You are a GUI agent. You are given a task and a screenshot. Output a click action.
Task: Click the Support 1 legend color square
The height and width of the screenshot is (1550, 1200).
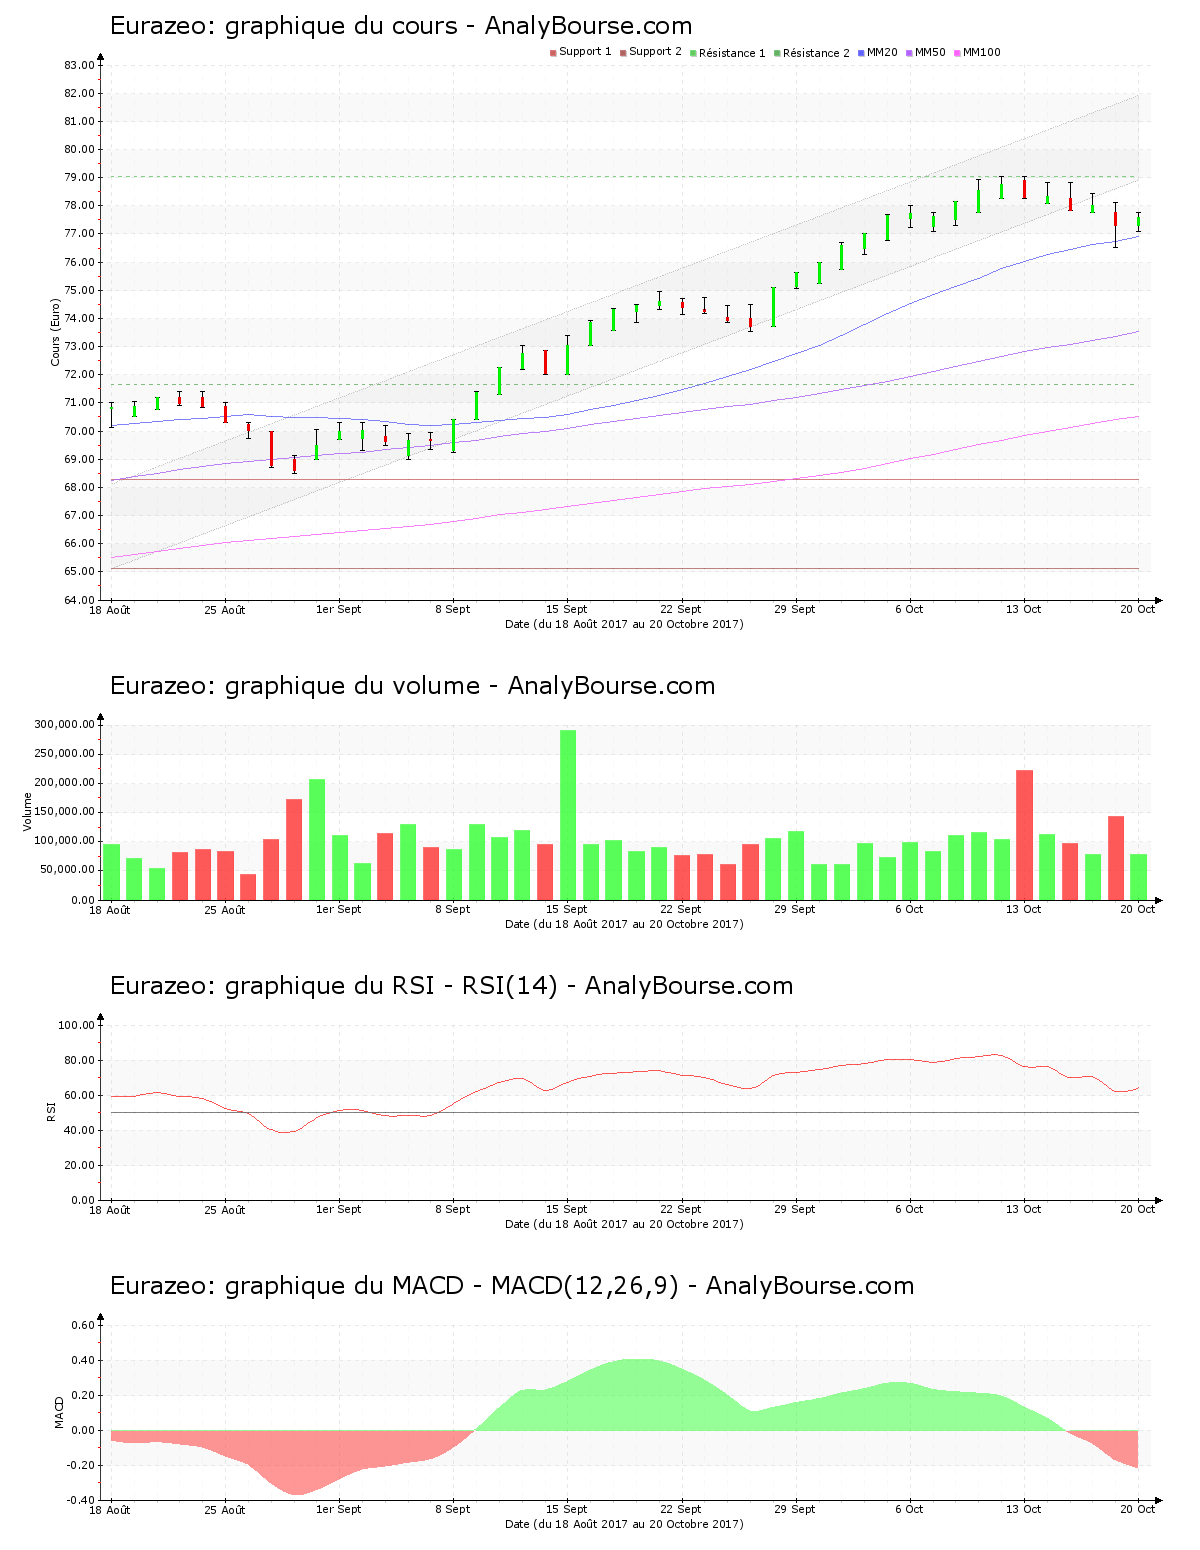(553, 53)
